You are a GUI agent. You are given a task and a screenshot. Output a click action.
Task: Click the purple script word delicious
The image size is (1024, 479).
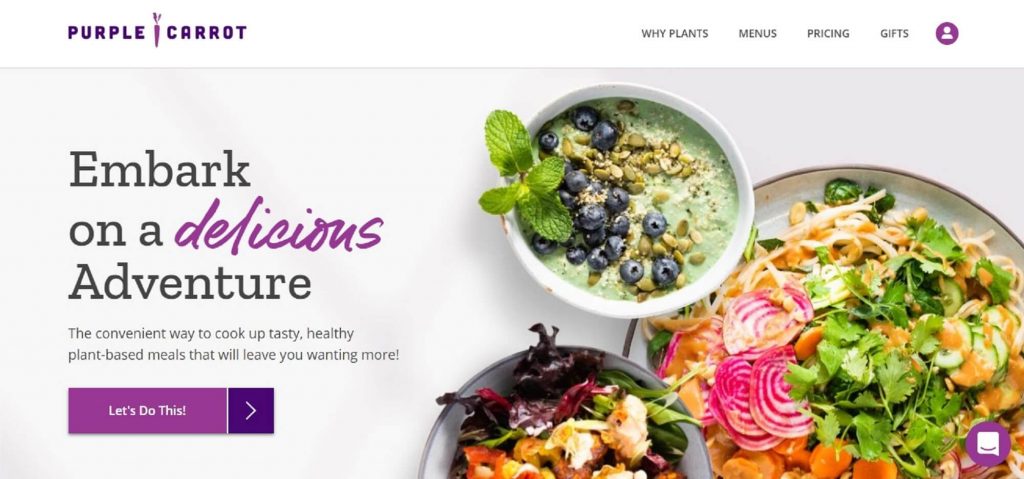point(279,228)
